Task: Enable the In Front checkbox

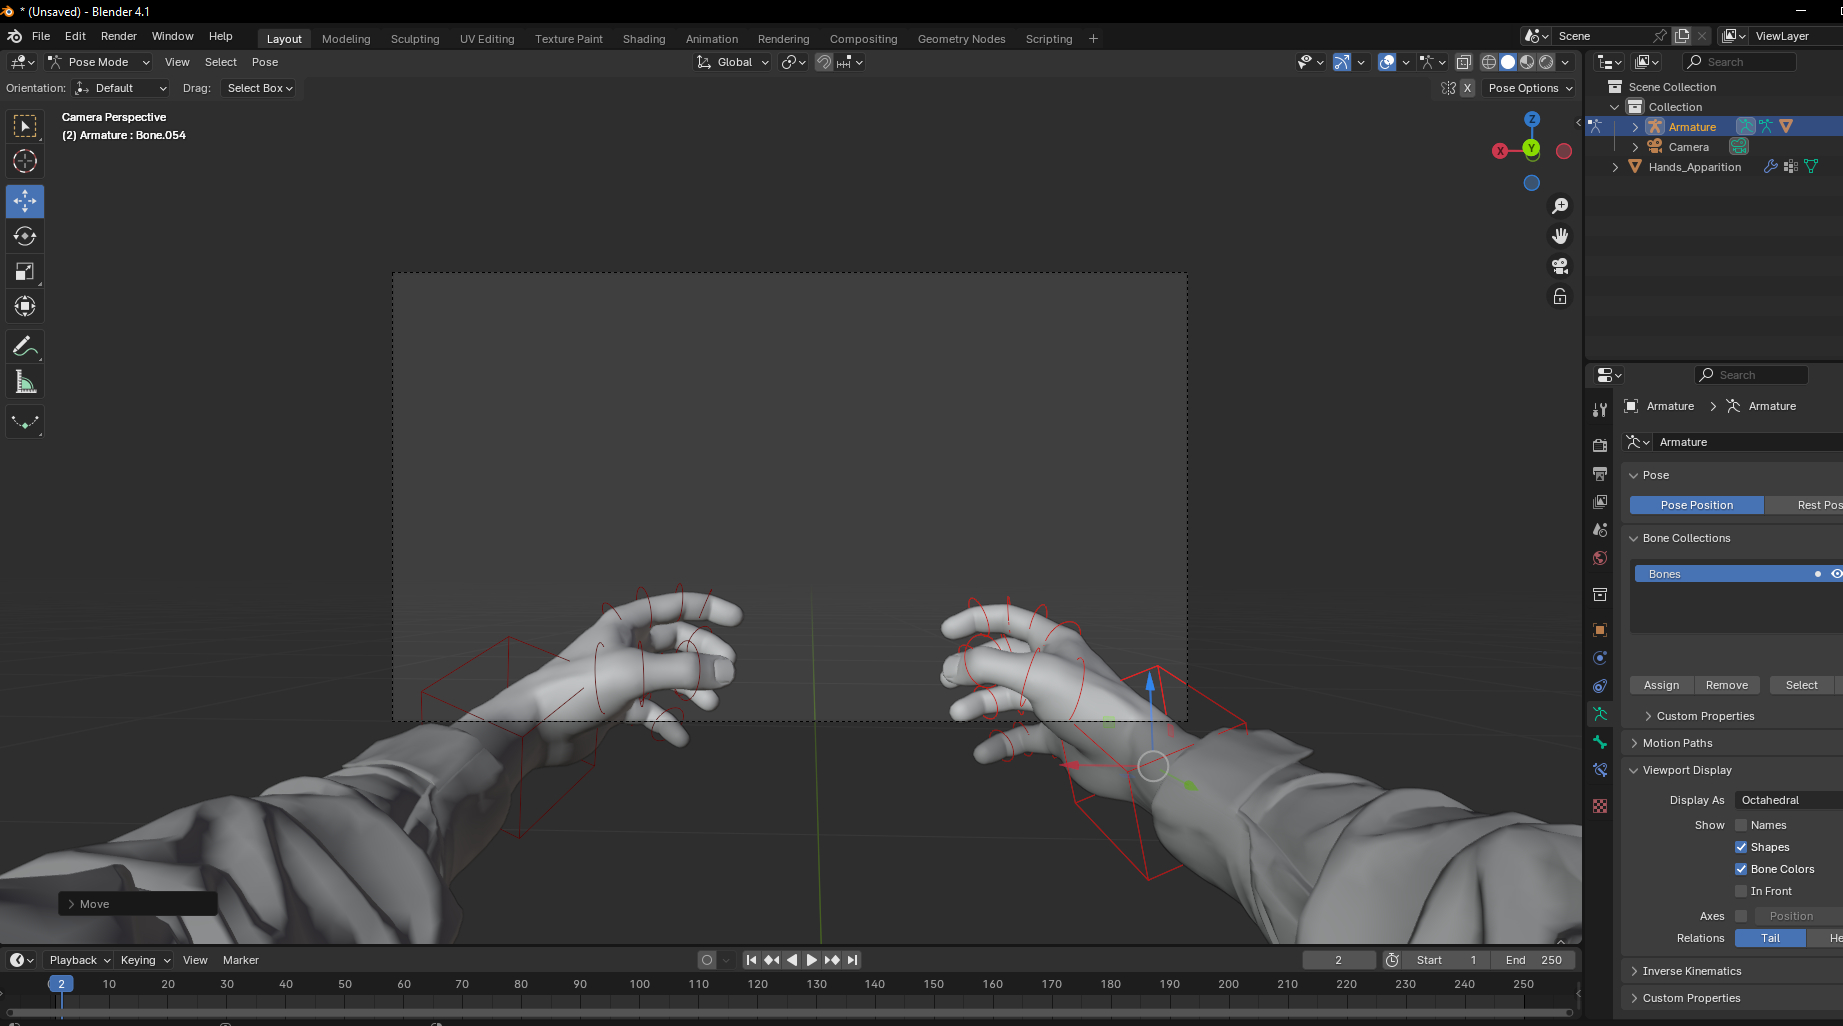Action: (1741, 891)
